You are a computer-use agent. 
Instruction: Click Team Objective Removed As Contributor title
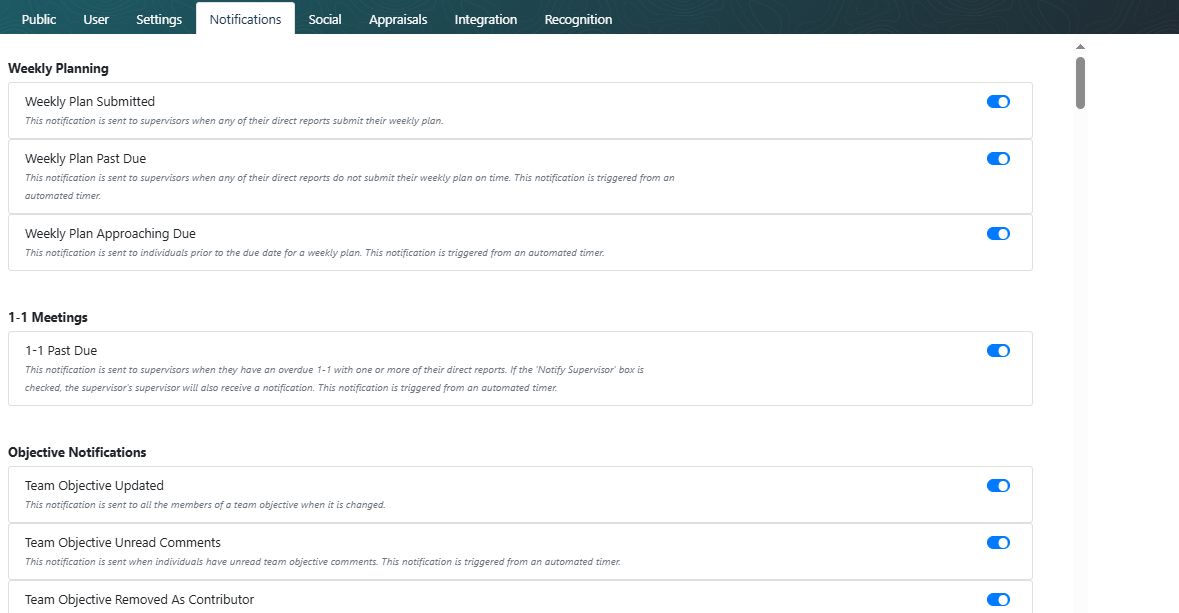(x=139, y=599)
